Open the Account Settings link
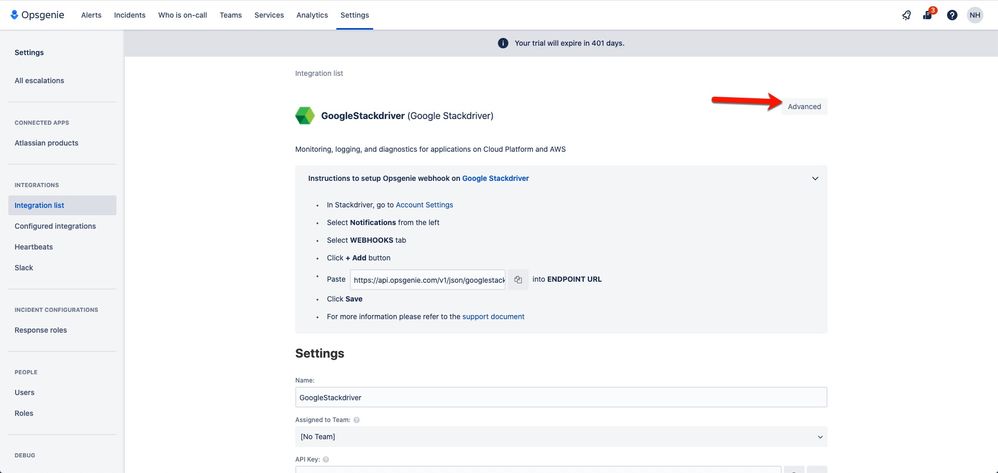 coord(425,205)
